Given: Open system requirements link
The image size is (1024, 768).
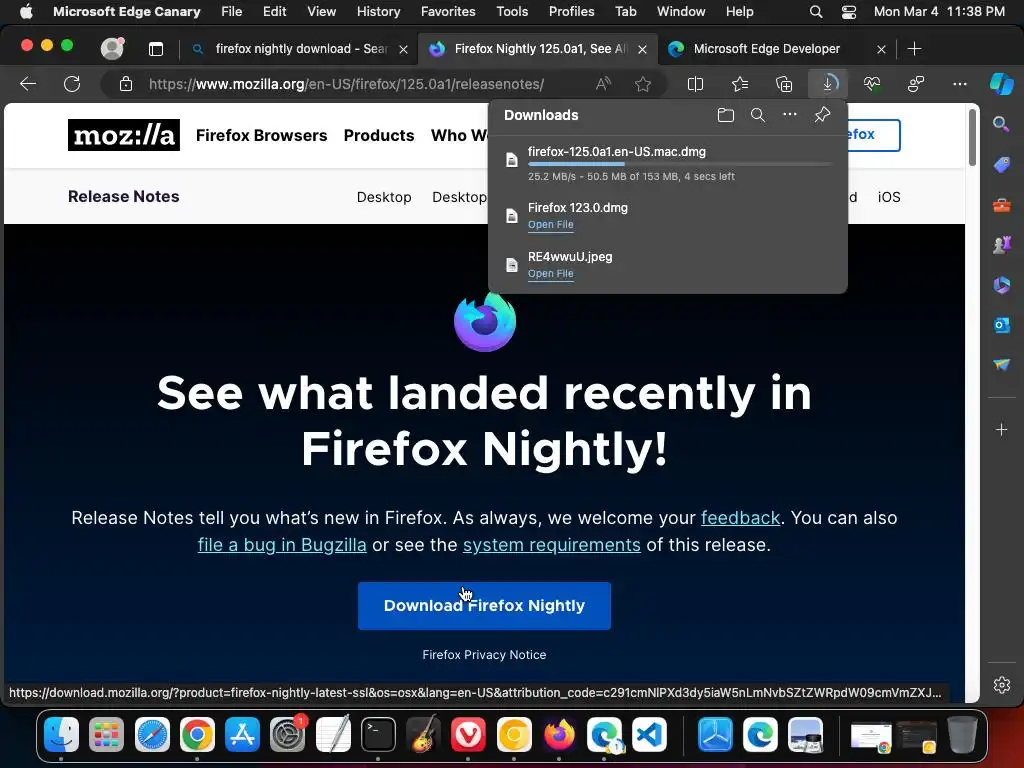Looking at the screenshot, I should point(551,545).
